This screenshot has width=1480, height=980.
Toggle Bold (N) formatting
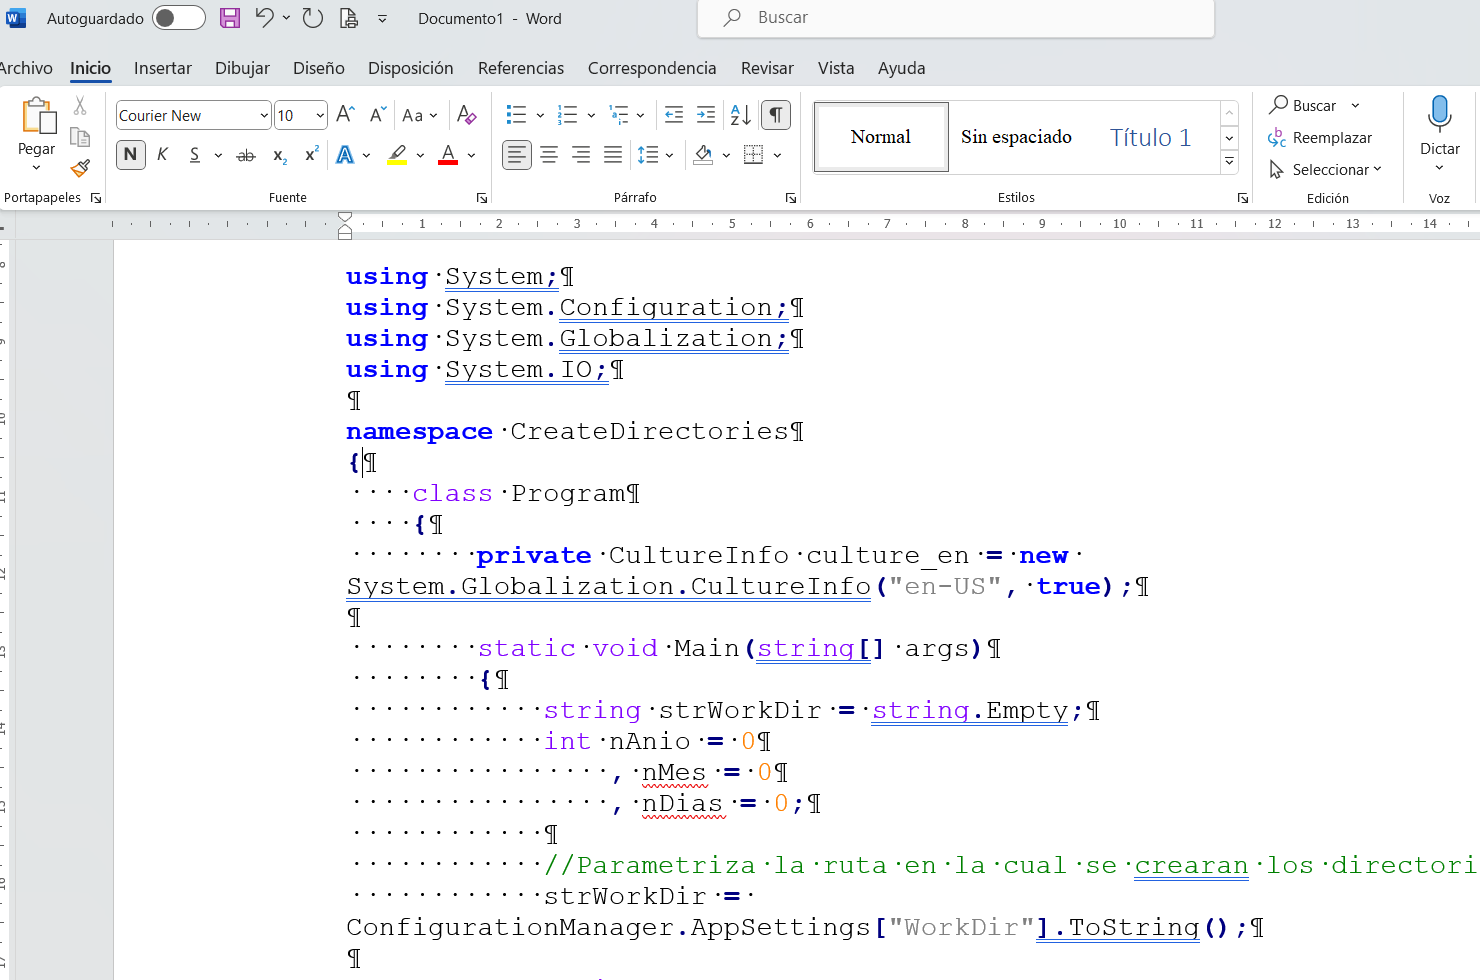[x=130, y=155]
